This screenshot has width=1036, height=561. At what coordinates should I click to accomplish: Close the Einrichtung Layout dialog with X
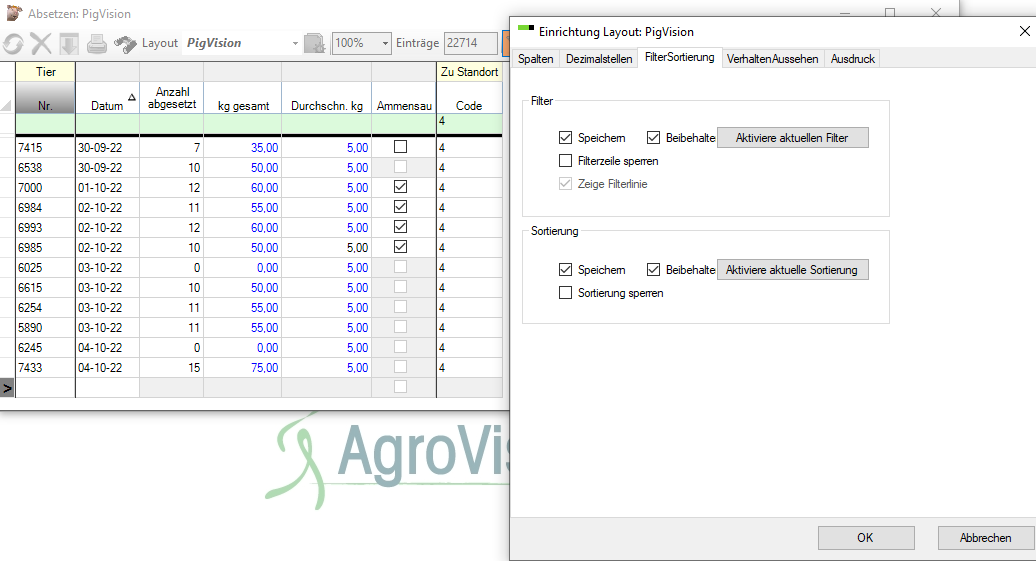coord(1024,31)
